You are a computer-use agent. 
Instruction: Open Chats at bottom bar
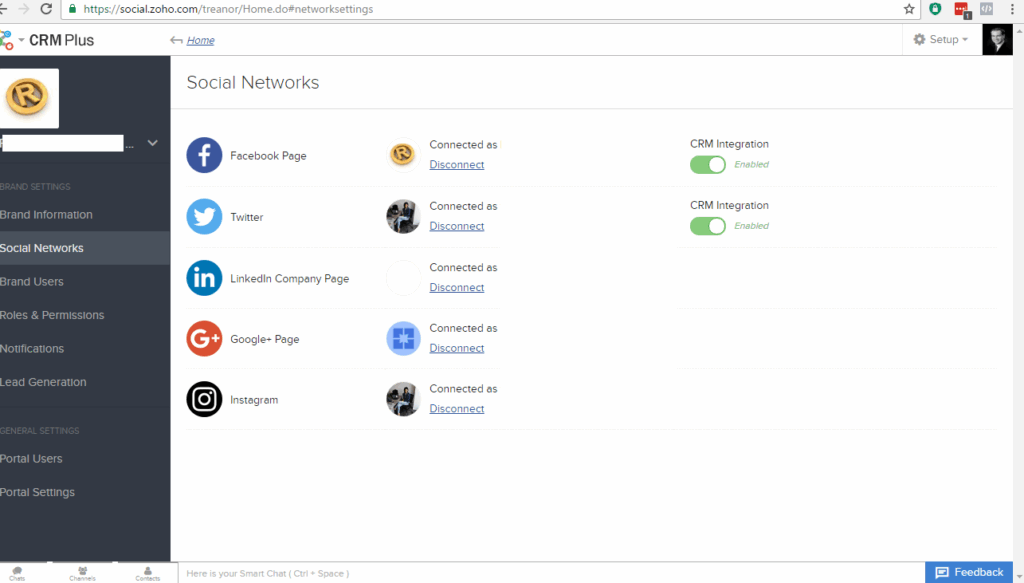coord(17,573)
